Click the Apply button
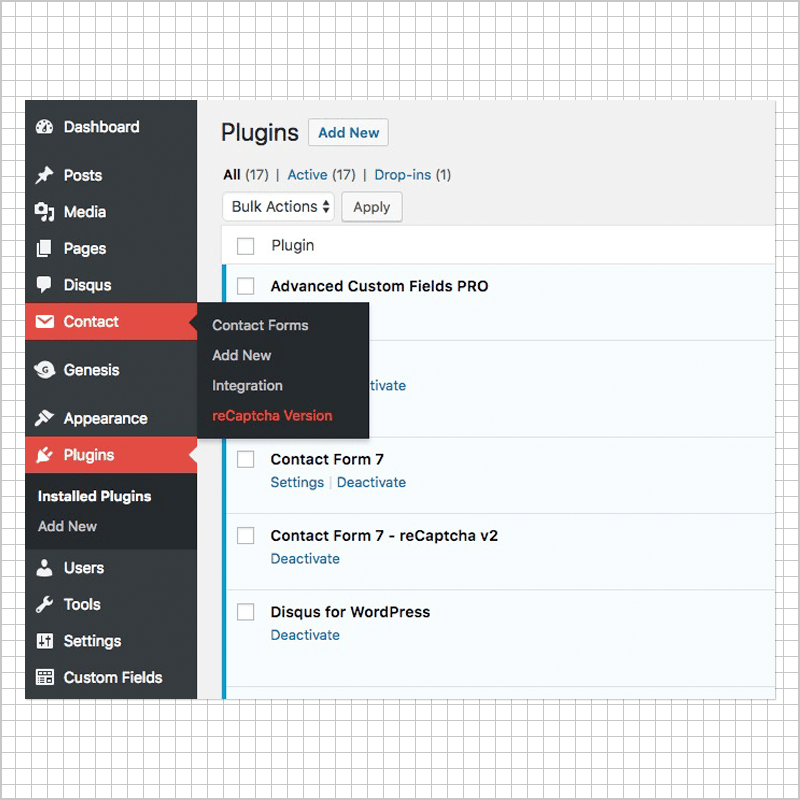The height and width of the screenshot is (800, 800). [372, 207]
